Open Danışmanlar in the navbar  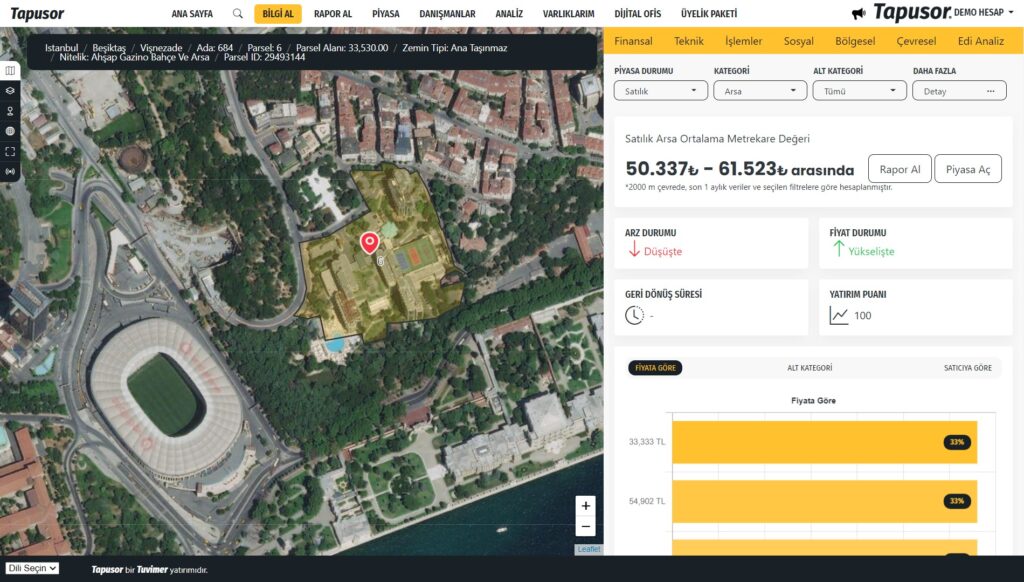[447, 14]
